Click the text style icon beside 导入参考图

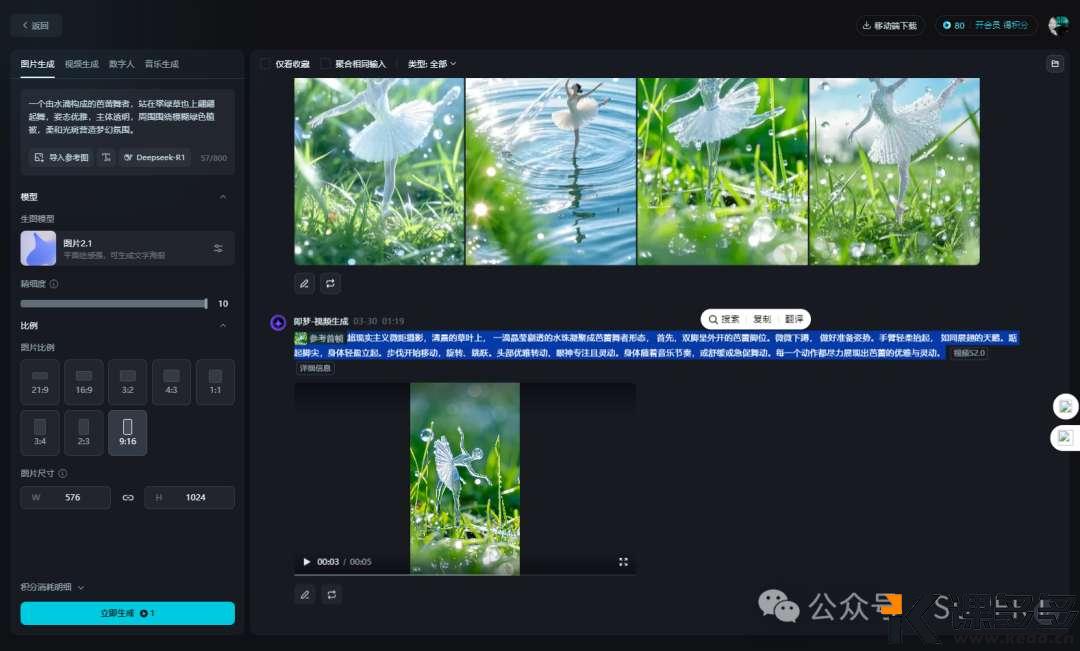pyautogui.click(x=106, y=157)
